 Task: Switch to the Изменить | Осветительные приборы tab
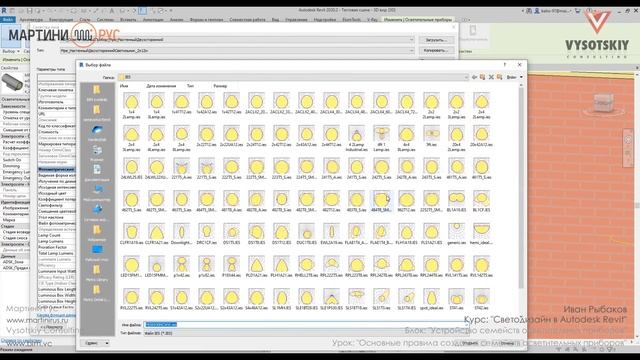[x=418, y=20]
